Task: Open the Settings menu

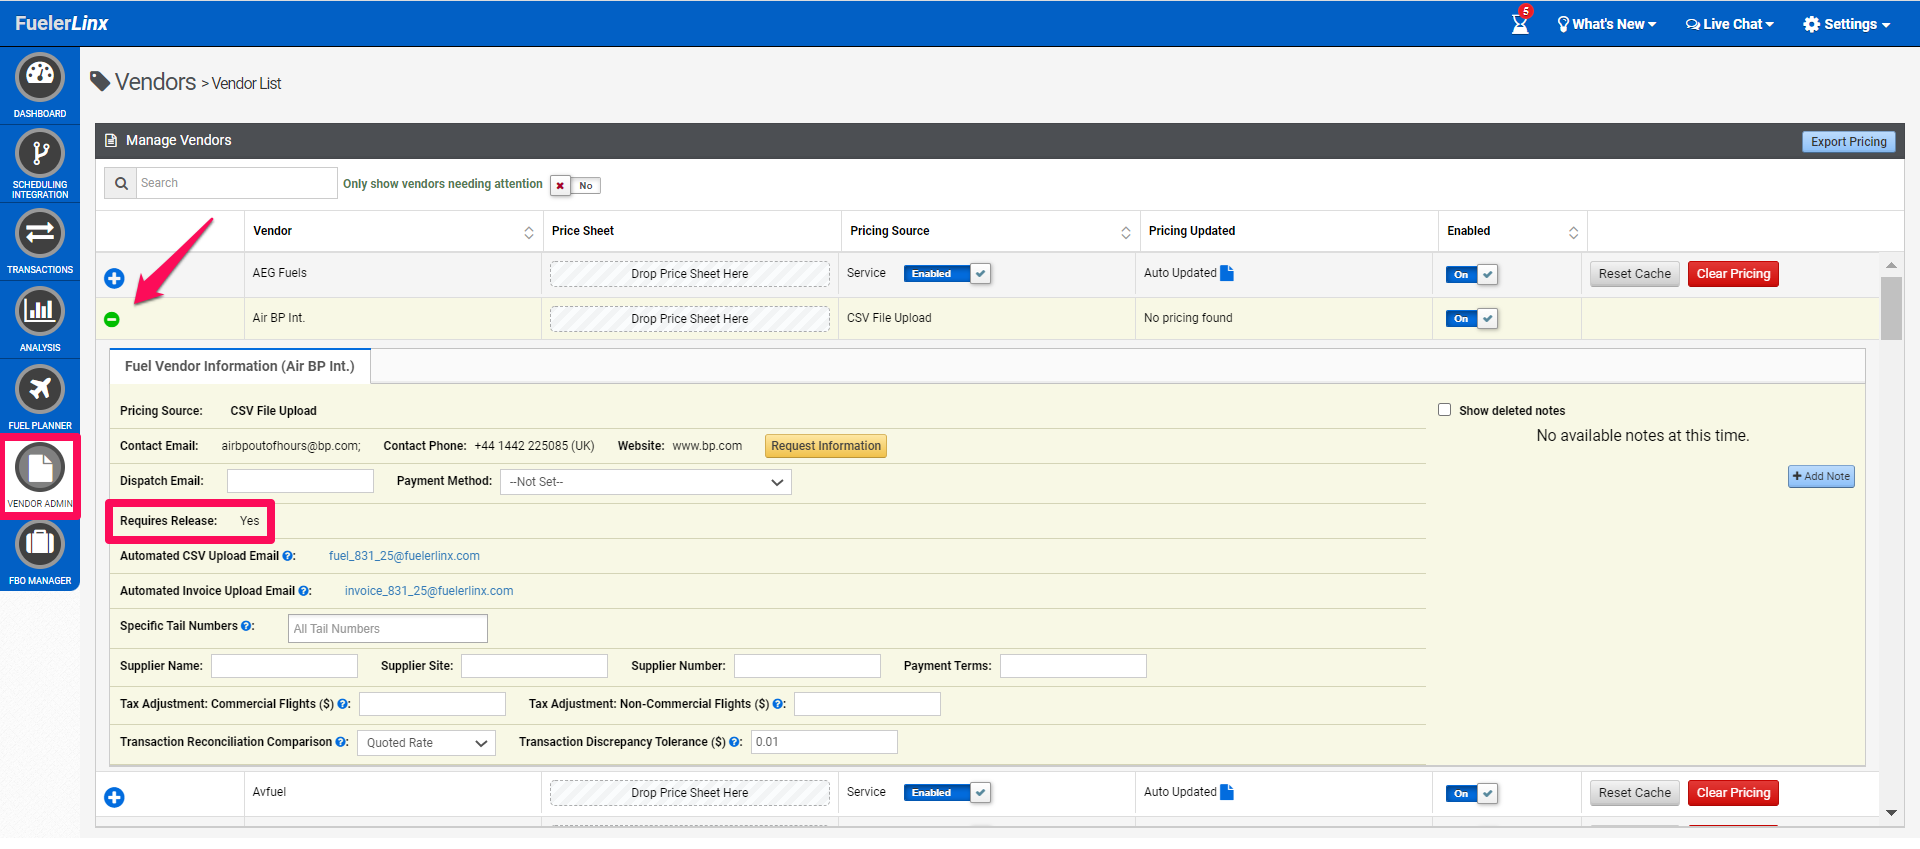Action: point(1846,24)
